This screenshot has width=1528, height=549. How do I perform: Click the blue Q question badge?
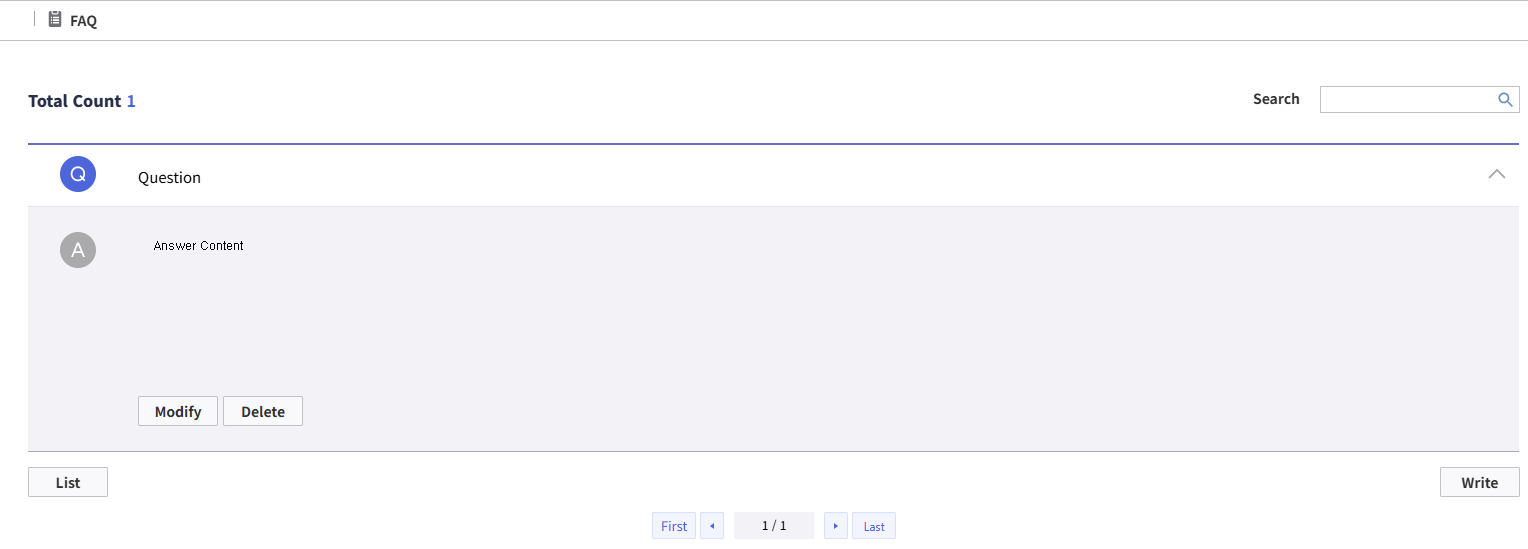coord(78,174)
